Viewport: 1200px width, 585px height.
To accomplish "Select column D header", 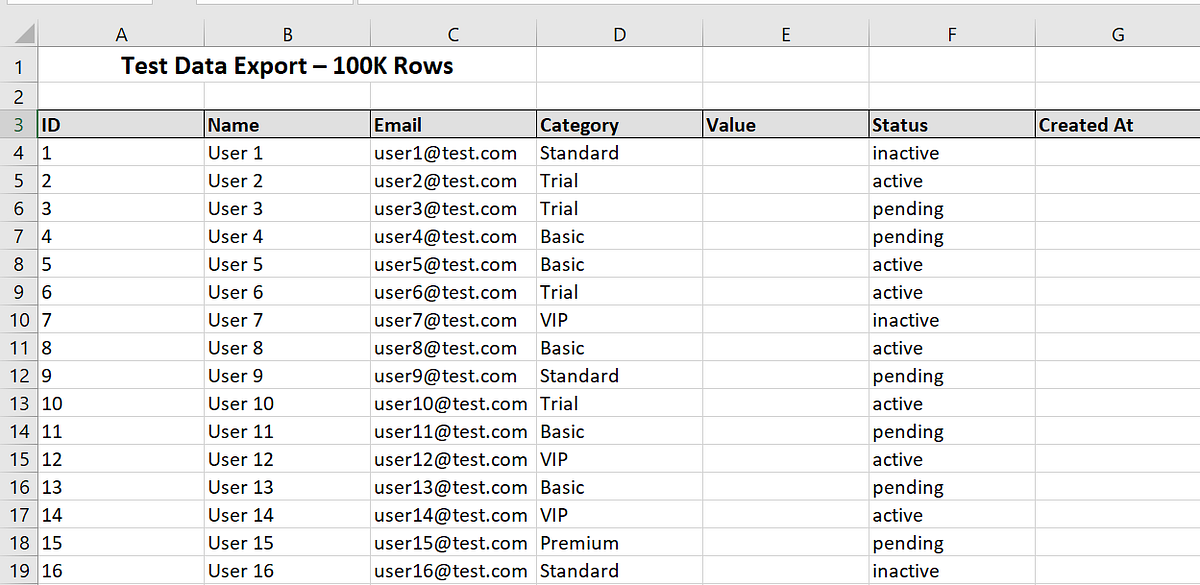I will pyautogui.click(x=620, y=35).
